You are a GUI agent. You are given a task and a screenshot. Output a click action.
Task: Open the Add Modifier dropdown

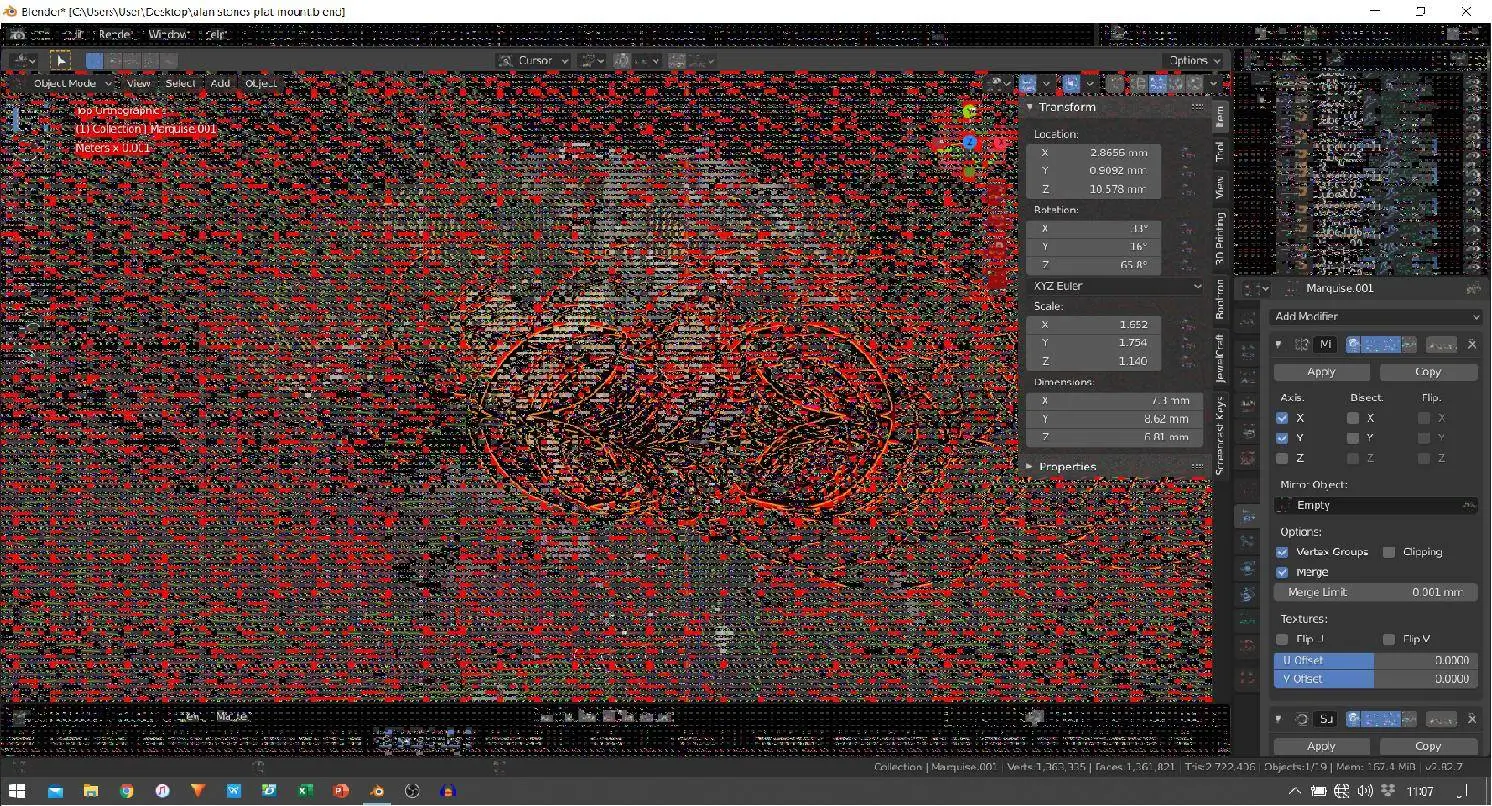pyautogui.click(x=1375, y=316)
